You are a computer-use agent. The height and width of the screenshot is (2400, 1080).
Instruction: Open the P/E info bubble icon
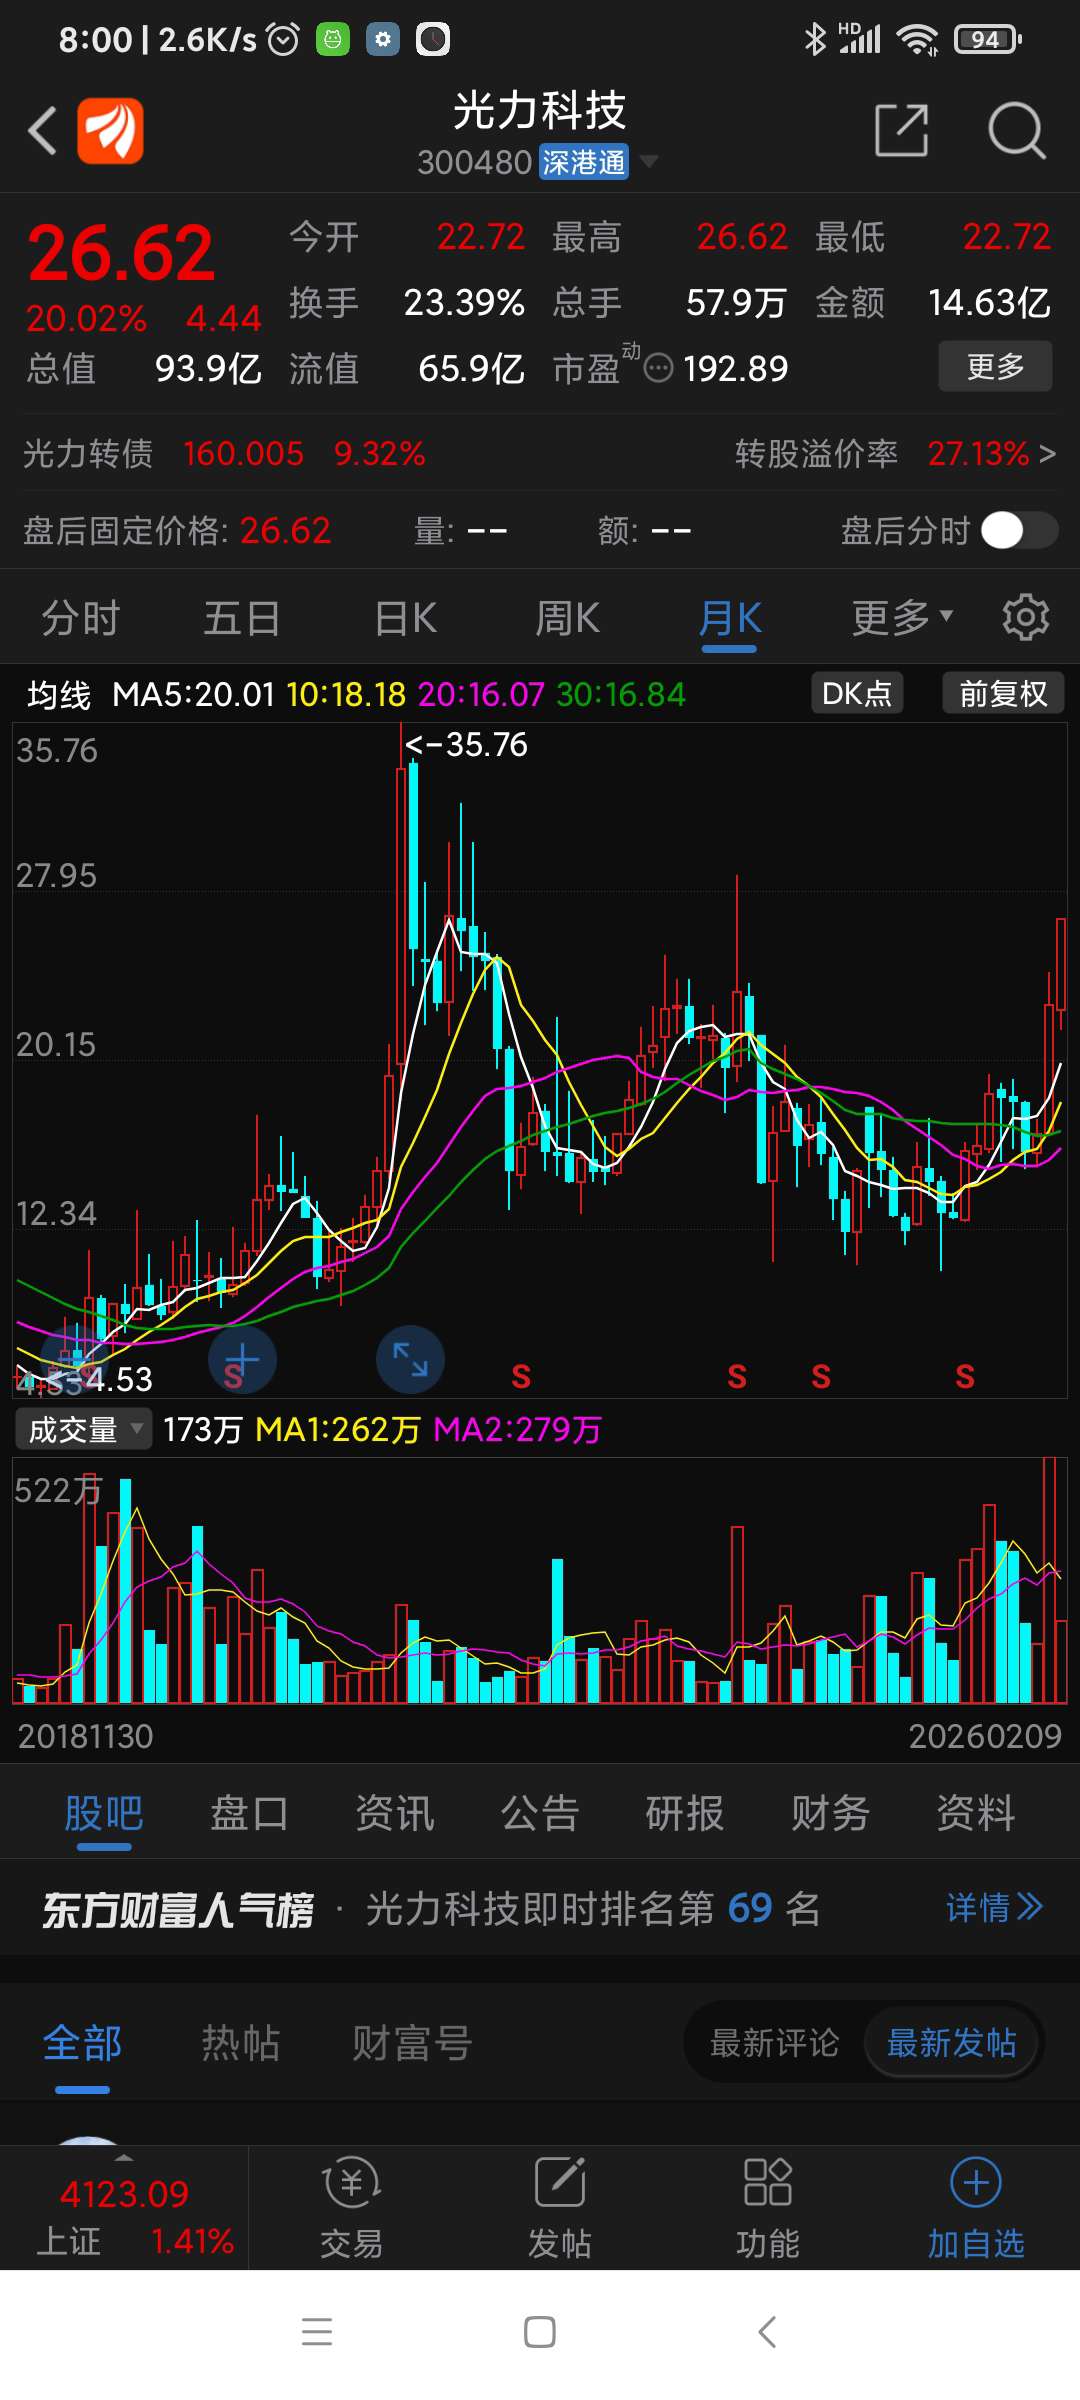click(x=658, y=368)
